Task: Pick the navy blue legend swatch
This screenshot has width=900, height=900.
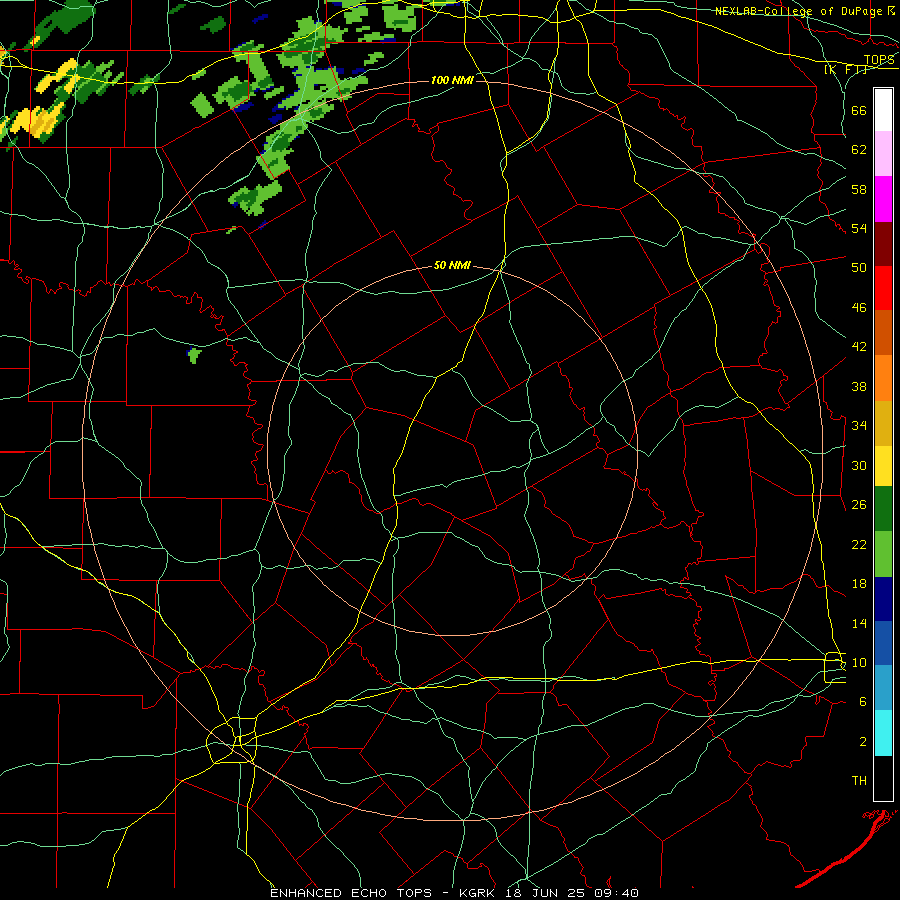Action: [x=883, y=599]
